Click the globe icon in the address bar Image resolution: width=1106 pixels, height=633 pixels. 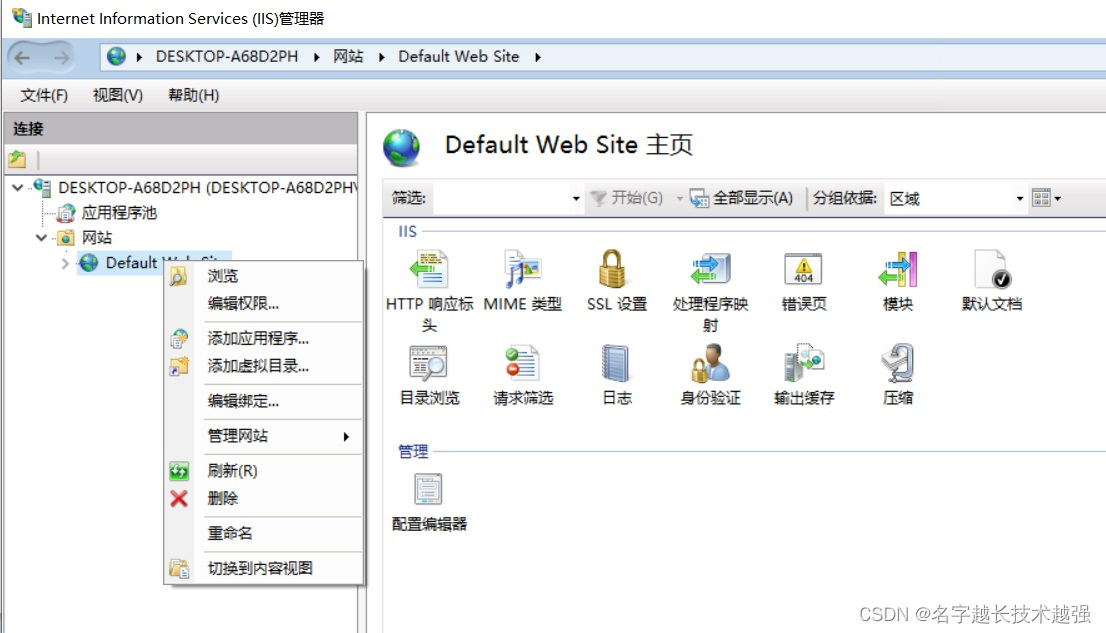[x=116, y=56]
